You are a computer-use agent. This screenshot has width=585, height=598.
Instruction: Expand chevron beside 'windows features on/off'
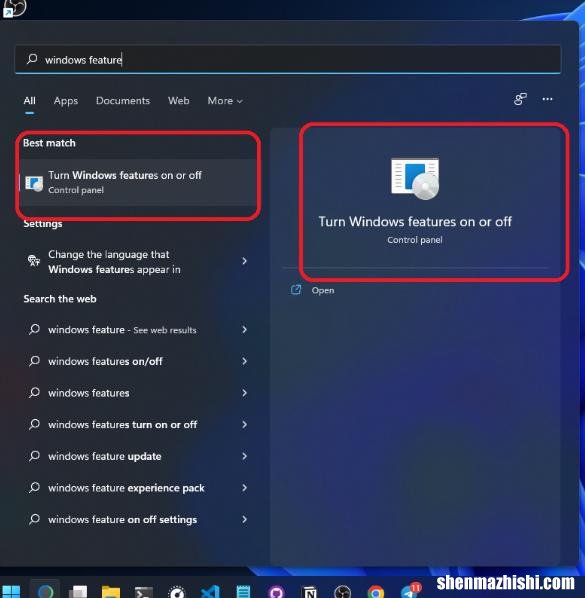[244, 361]
